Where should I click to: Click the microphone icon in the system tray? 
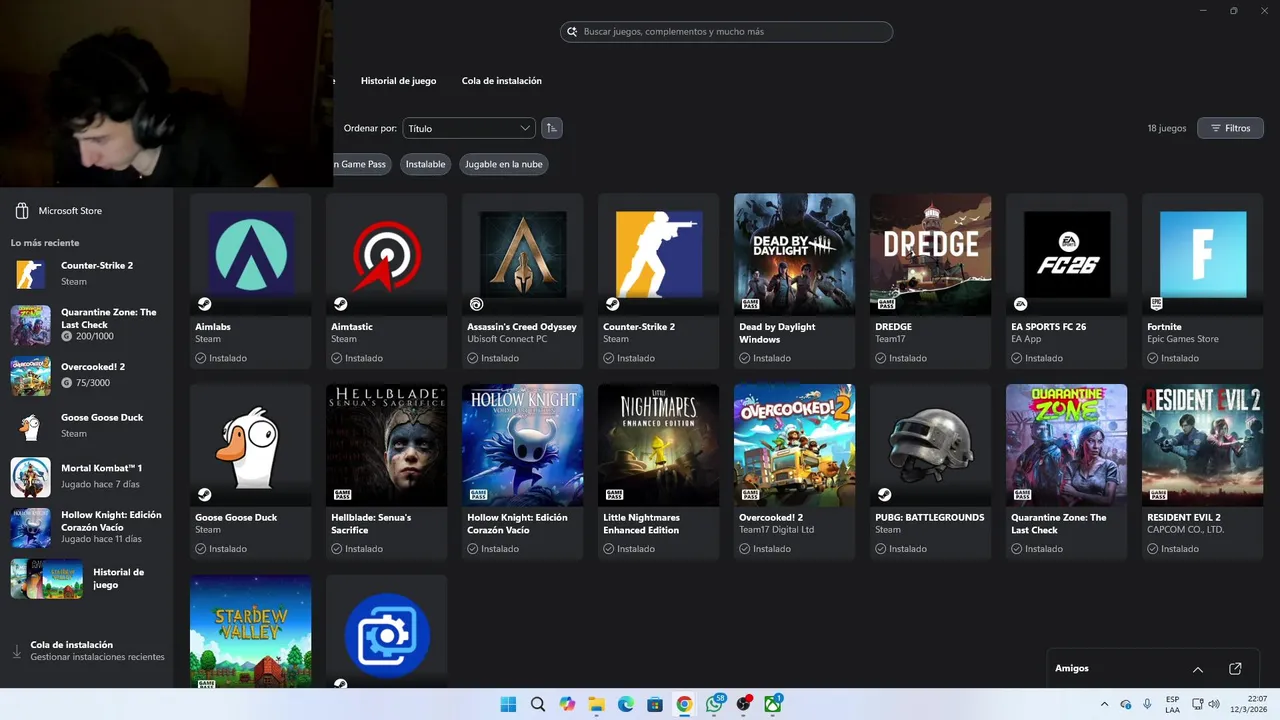point(1147,704)
